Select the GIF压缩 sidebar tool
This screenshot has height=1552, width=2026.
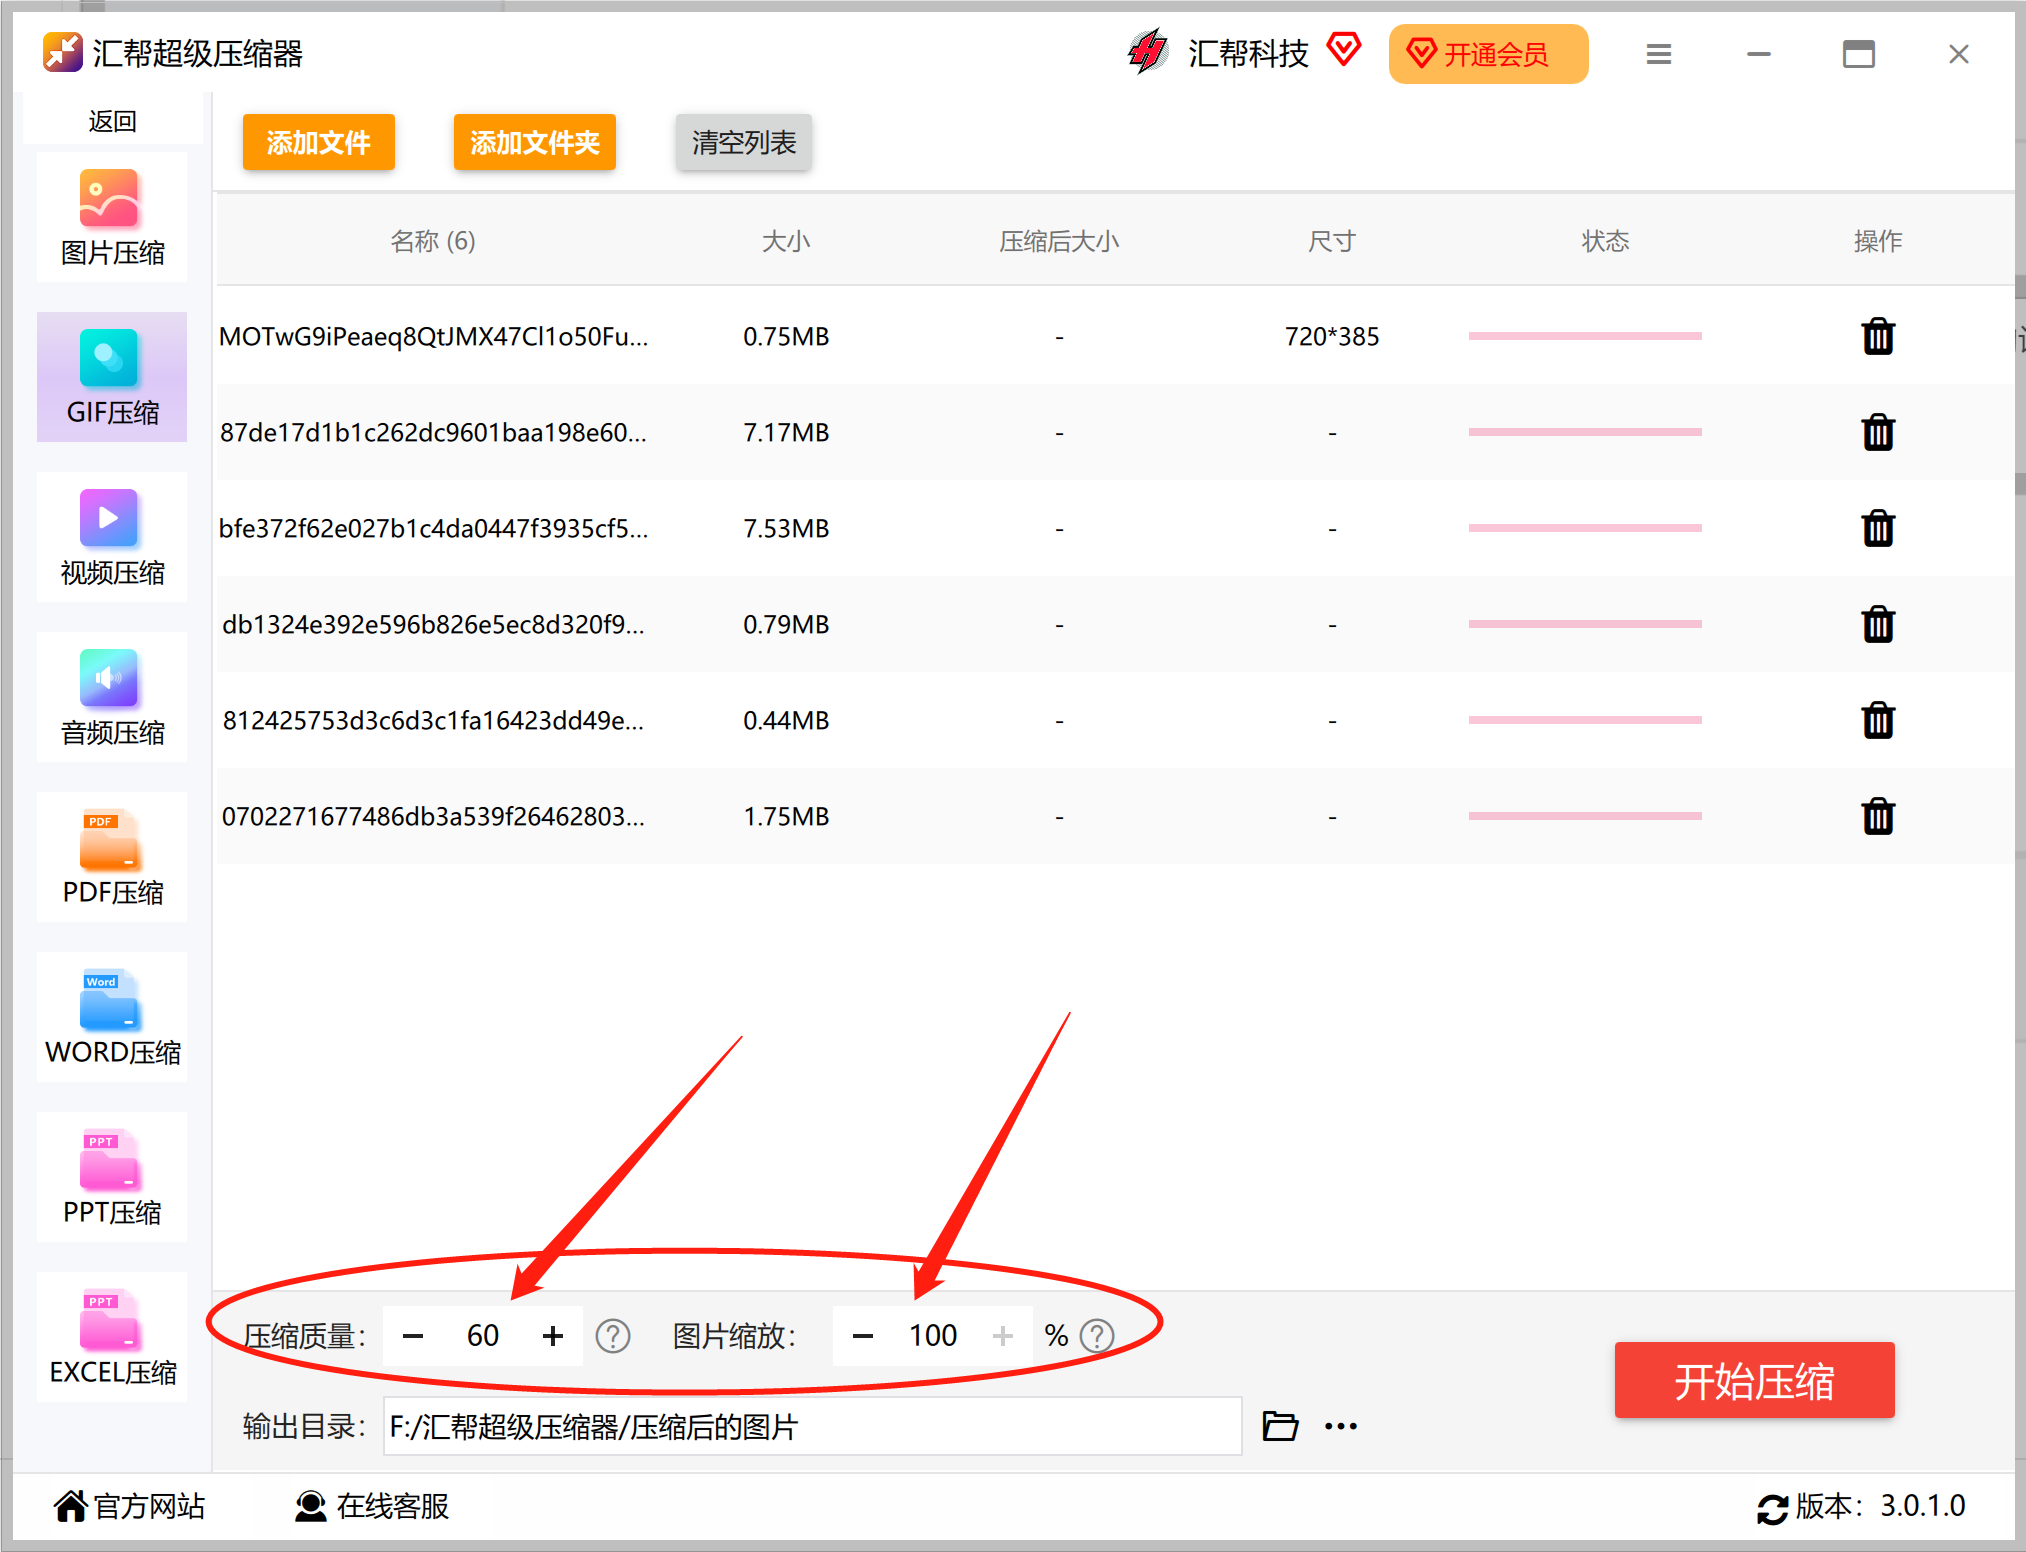(x=112, y=377)
